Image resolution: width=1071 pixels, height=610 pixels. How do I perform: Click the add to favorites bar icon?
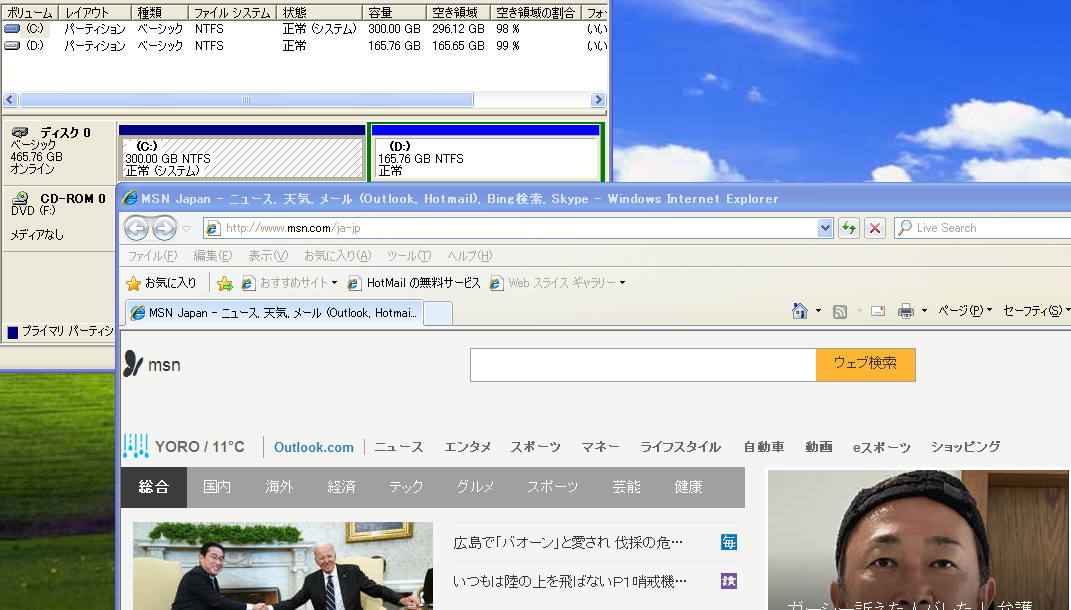pyautogui.click(x=224, y=283)
